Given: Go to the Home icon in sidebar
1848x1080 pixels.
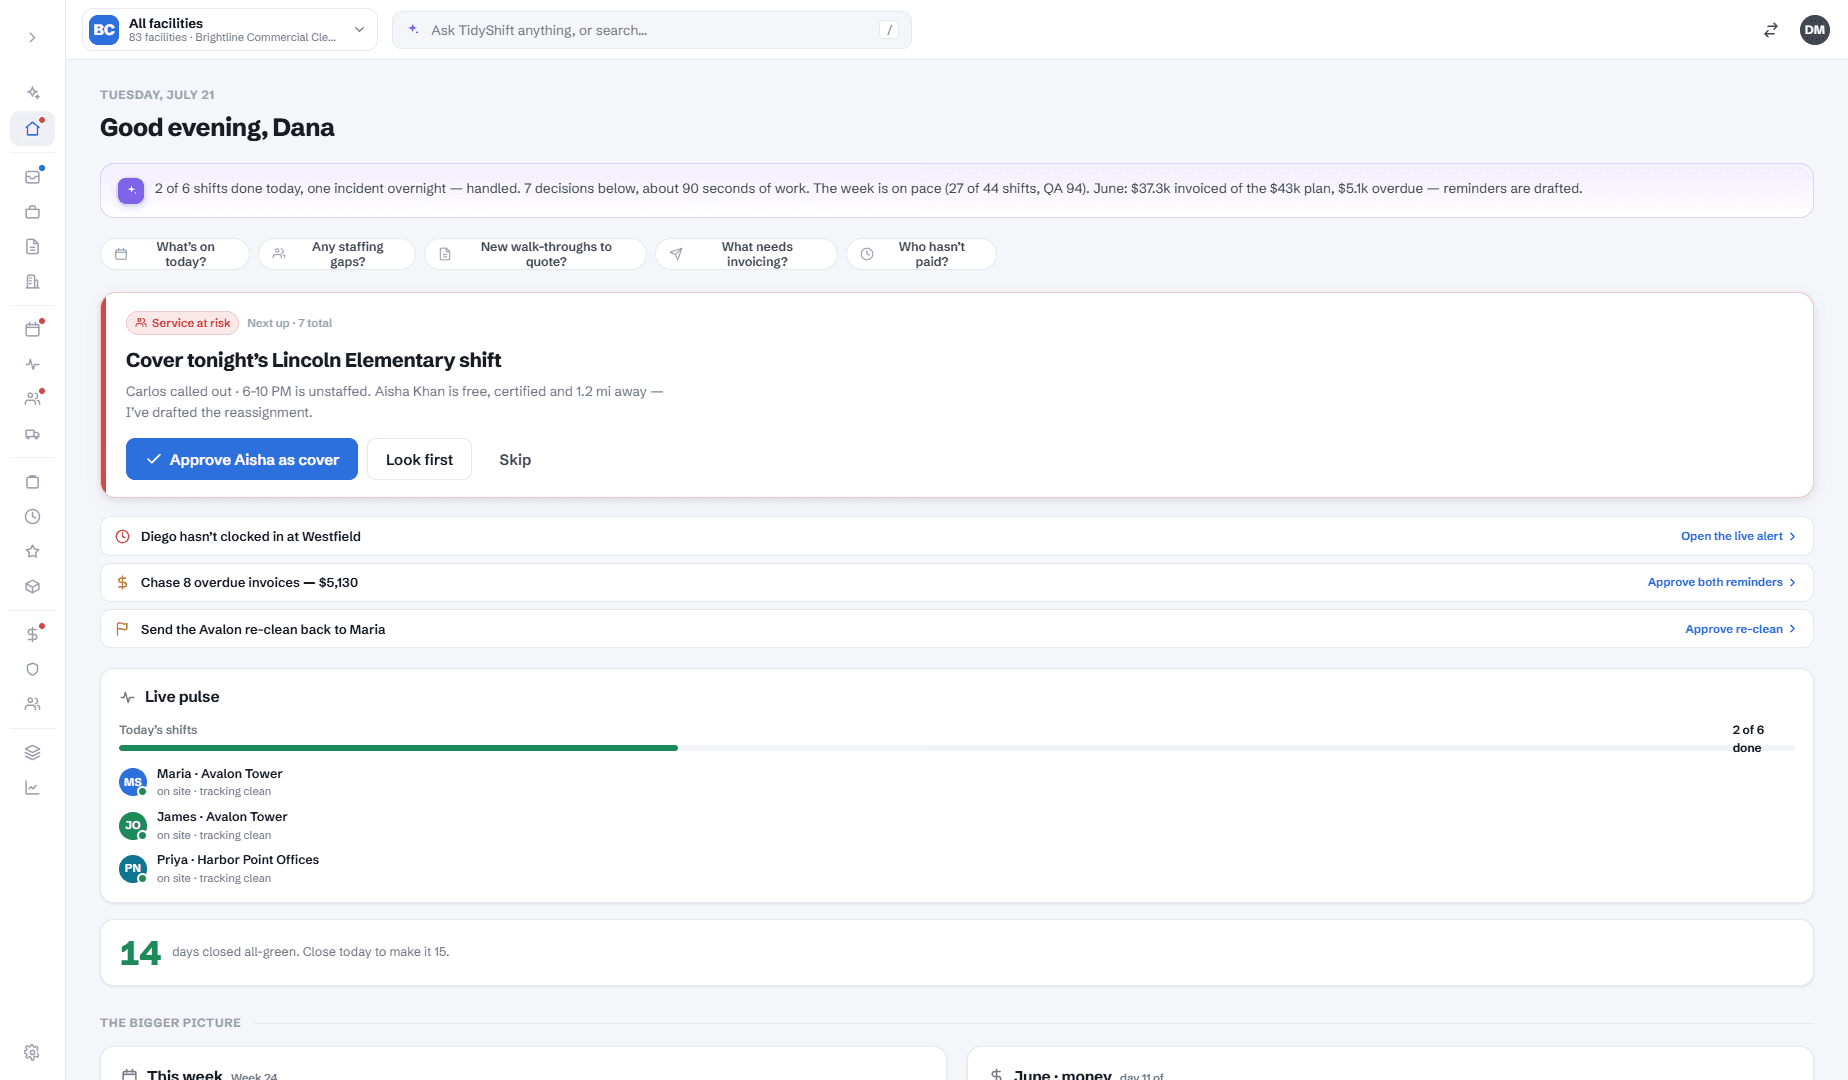Looking at the screenshot, I should [32, 128].
